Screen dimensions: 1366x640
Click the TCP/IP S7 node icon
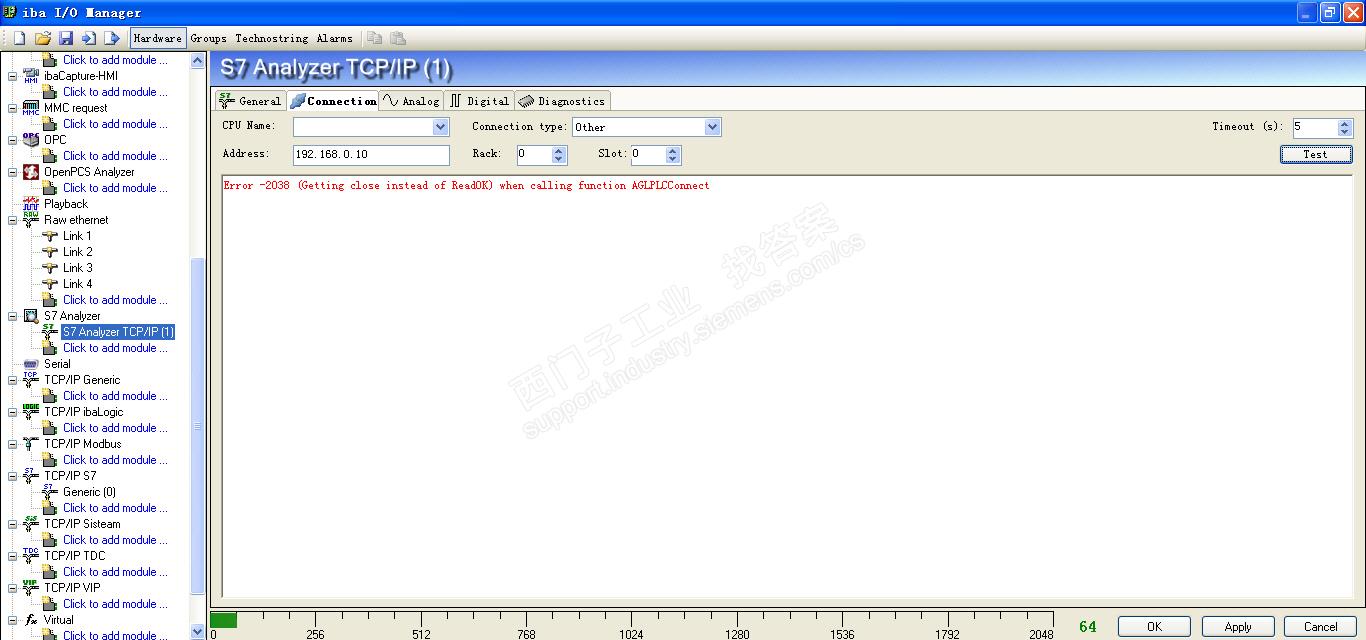[31, 476]
